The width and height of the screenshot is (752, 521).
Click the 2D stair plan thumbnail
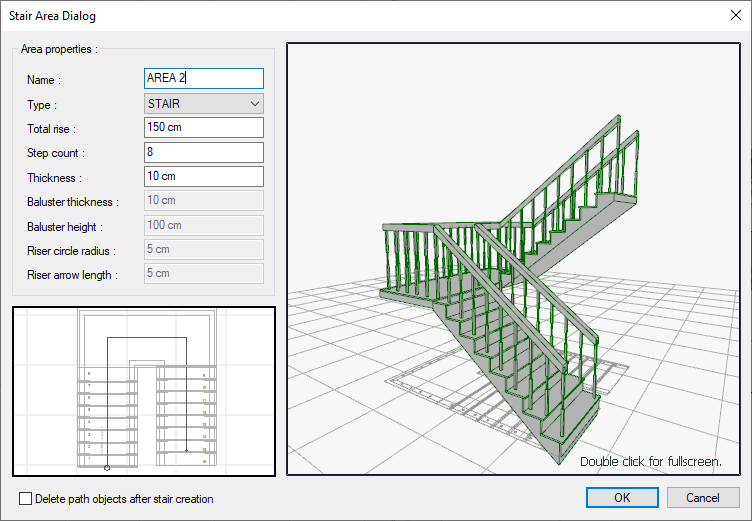[x=144, y=390]
